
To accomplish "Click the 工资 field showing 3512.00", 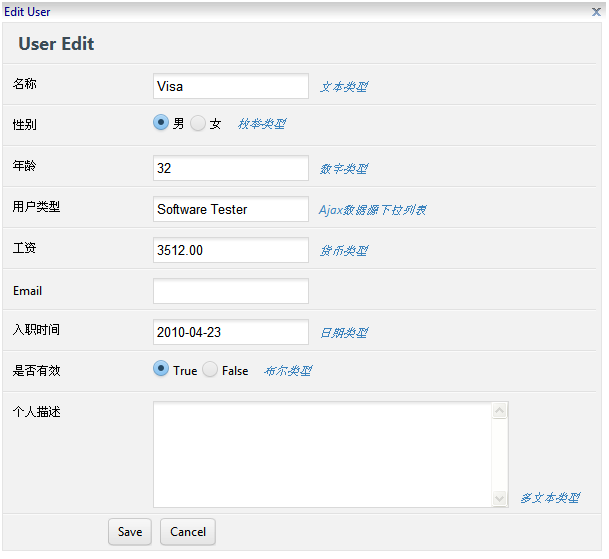I will (x=231, y=250).
